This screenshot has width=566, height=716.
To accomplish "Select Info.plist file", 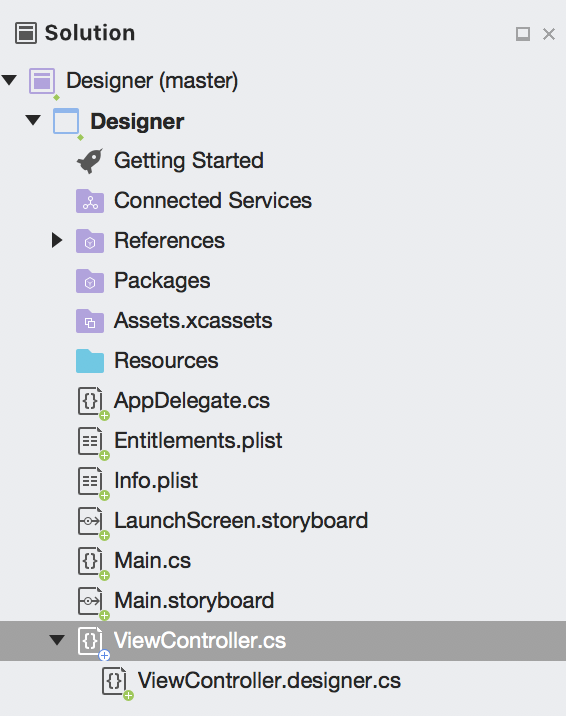I will tap(156, 481).
